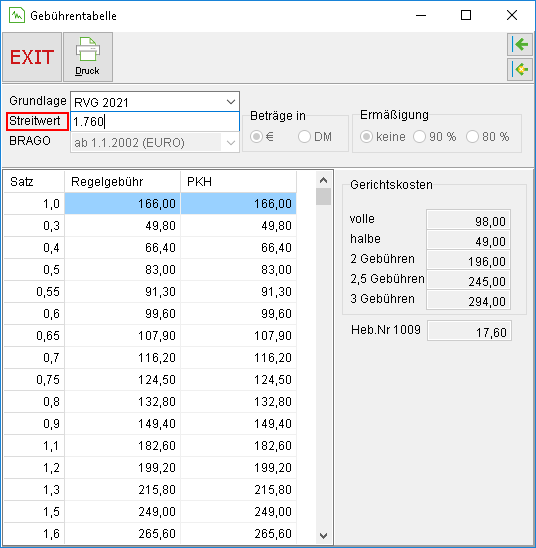This screenshot has width=536, height=548.
Task: Maximize the Gebührentabelle window
Action: click(x=466, y=15)
